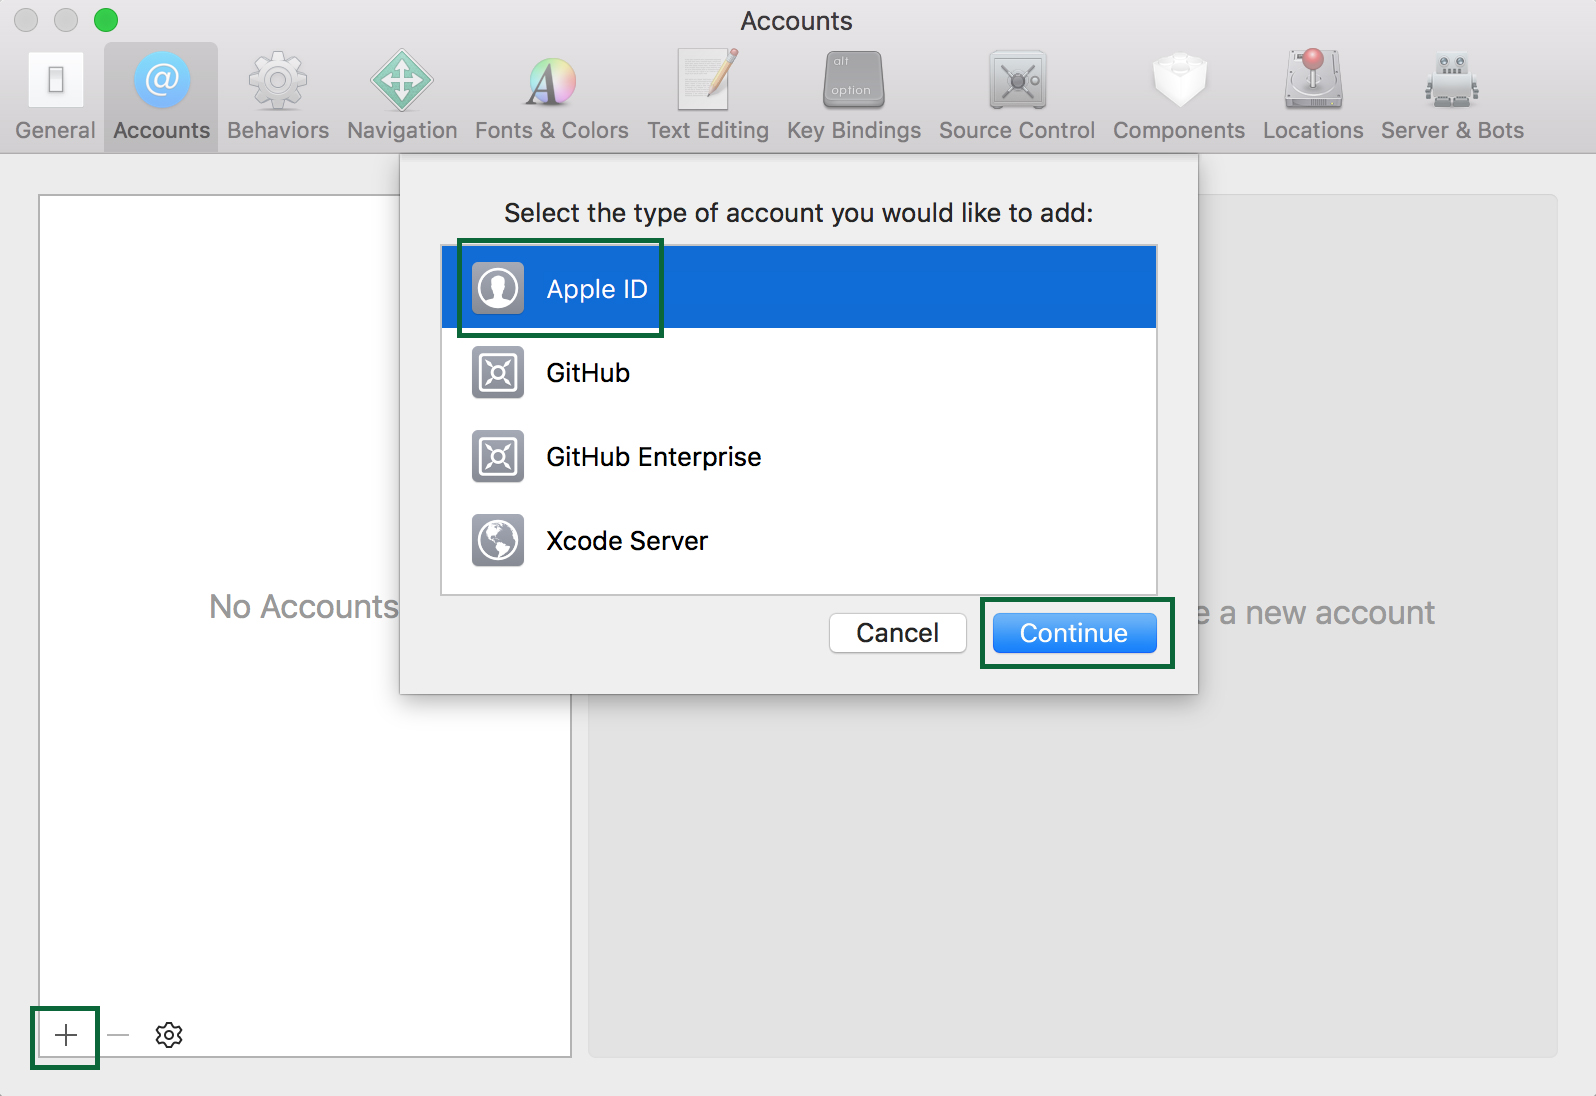Switch to the Navigation preferences pane

tap(402, 97)
